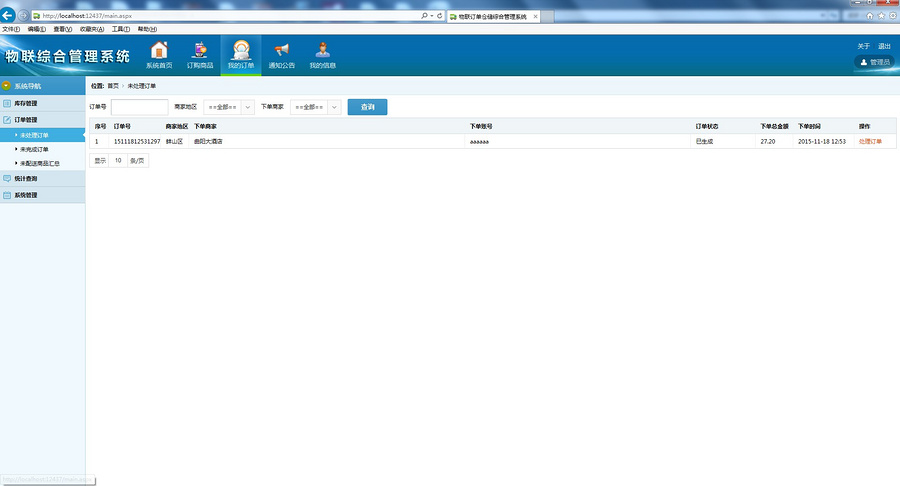The height and width of the screenshot is (486, 900).
Task: Select the 我的订单 icon in top navigation
Action: tap(241, 50)
